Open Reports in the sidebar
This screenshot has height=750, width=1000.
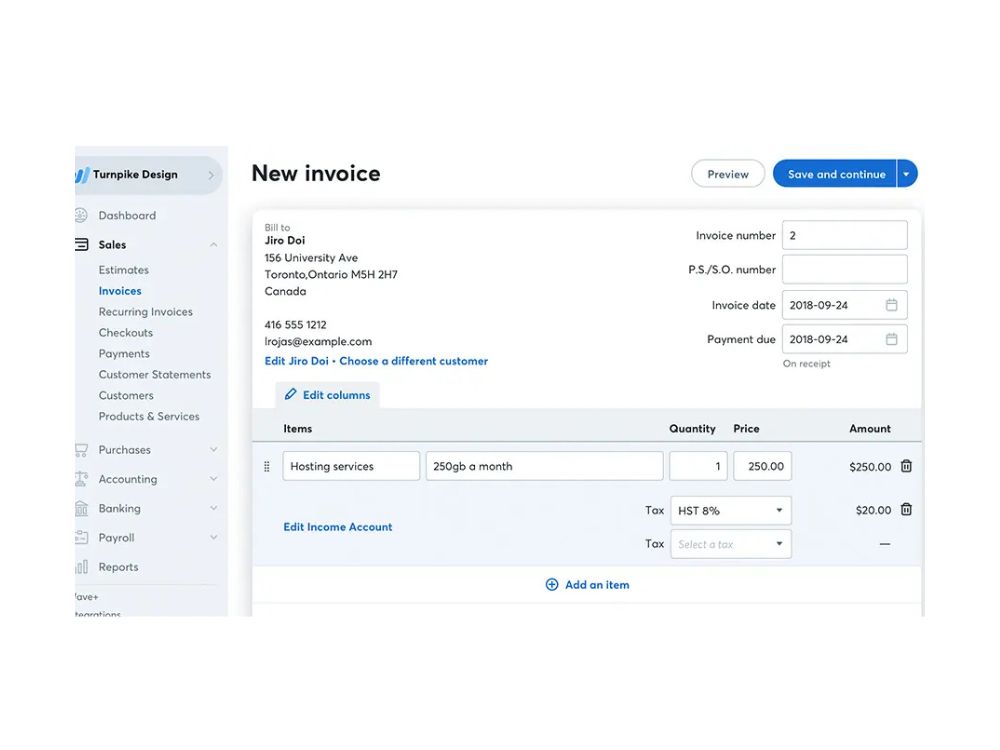point(119,567)
